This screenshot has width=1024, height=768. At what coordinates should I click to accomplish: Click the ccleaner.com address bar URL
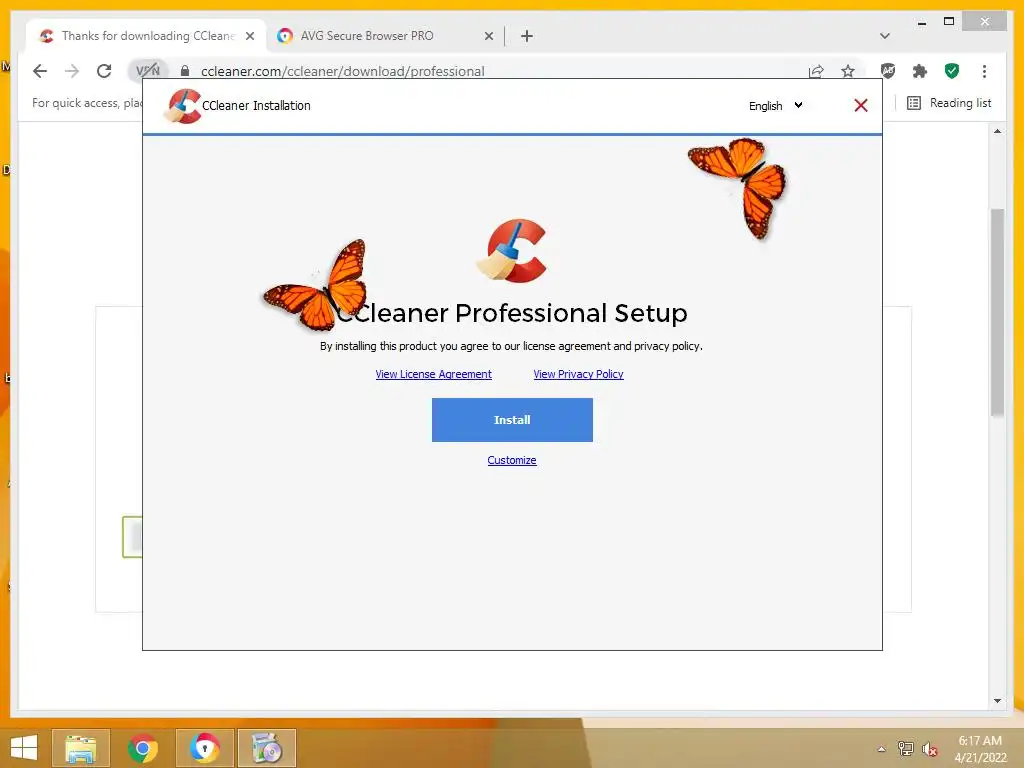tap(343, 71)
